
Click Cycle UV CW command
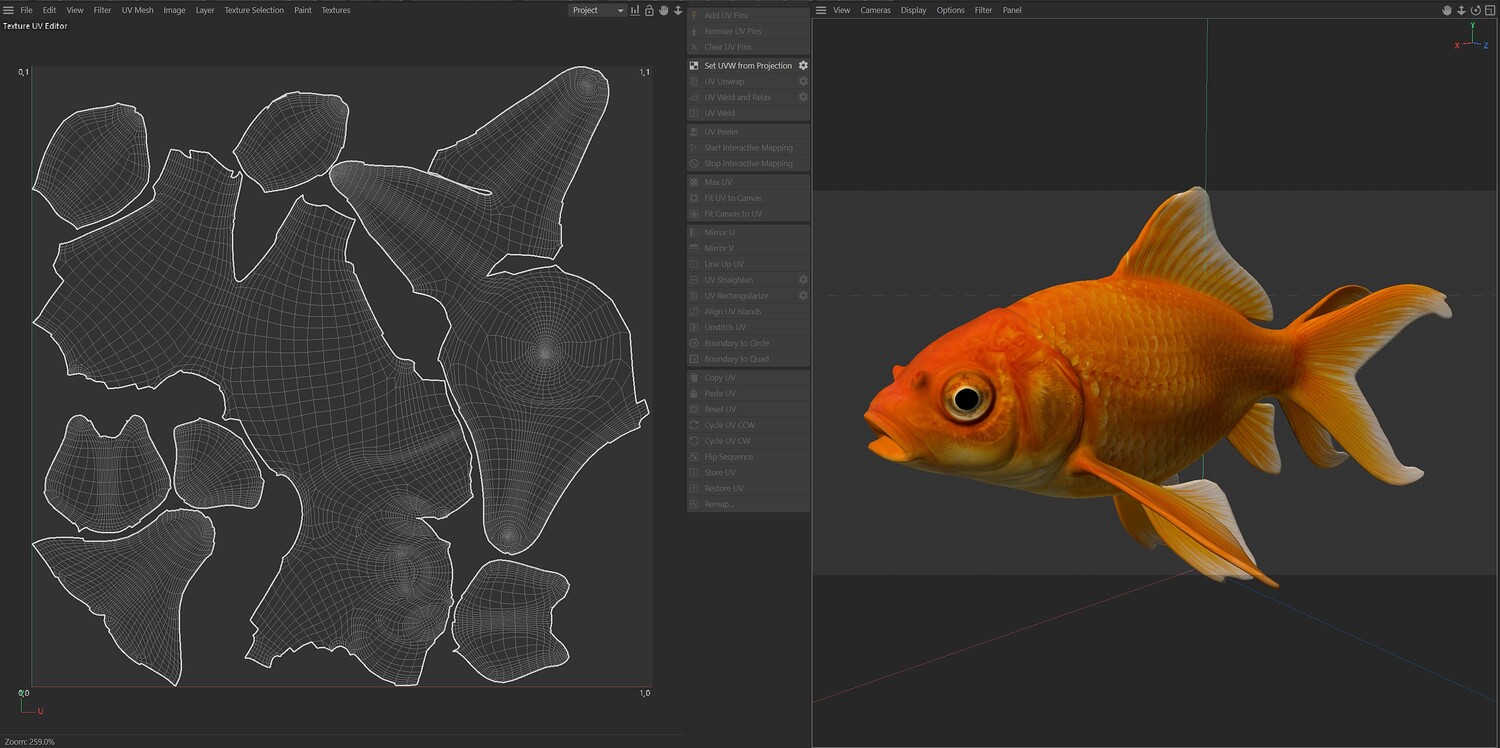pyautogui.click(x=748, y=441)
